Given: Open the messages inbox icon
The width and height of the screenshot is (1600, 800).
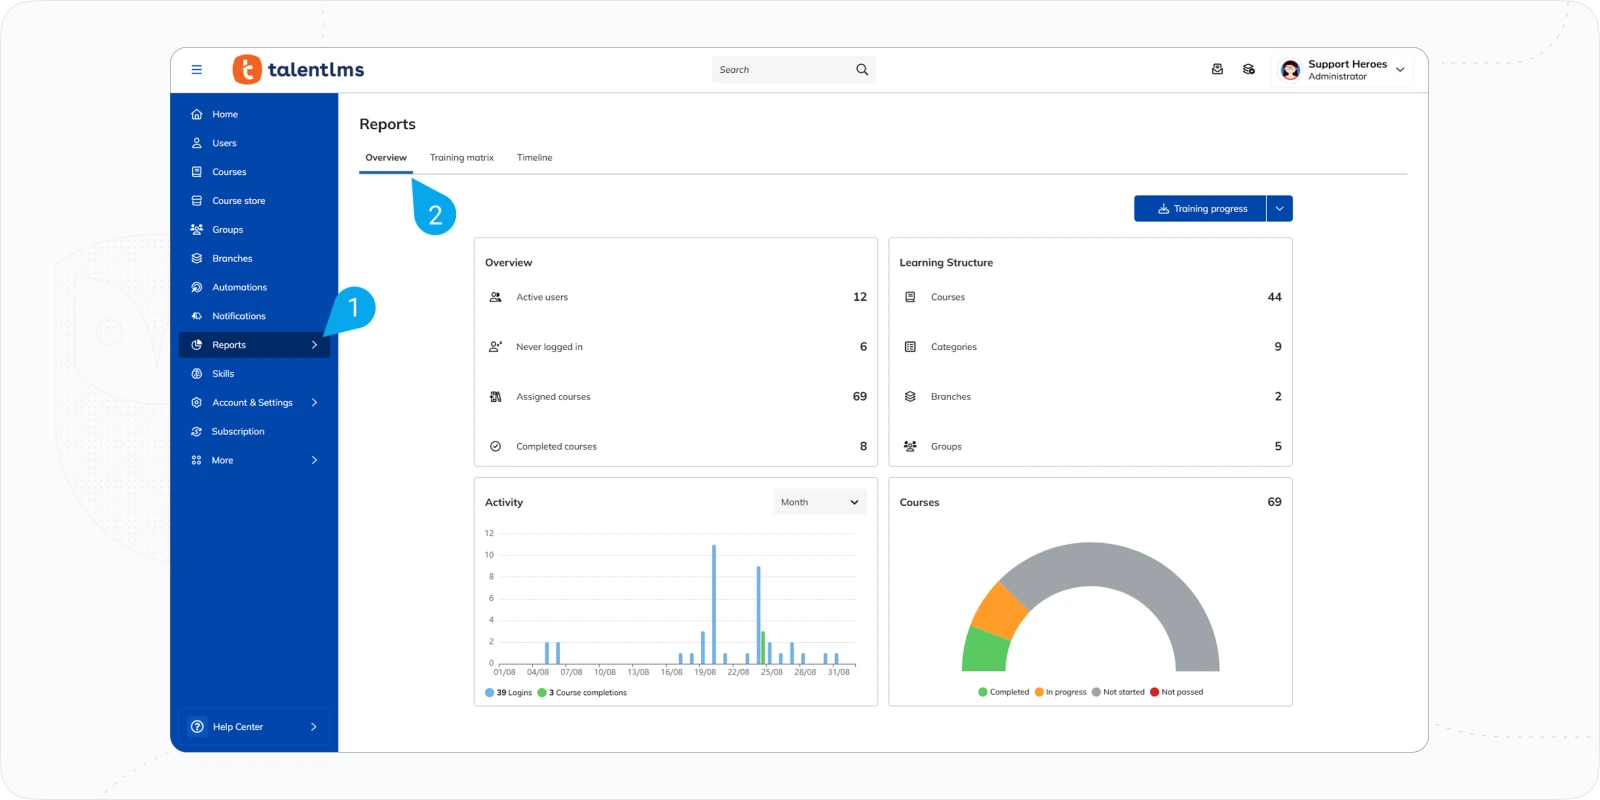Looking at the screenshot, I should (x=1217, y=70).
